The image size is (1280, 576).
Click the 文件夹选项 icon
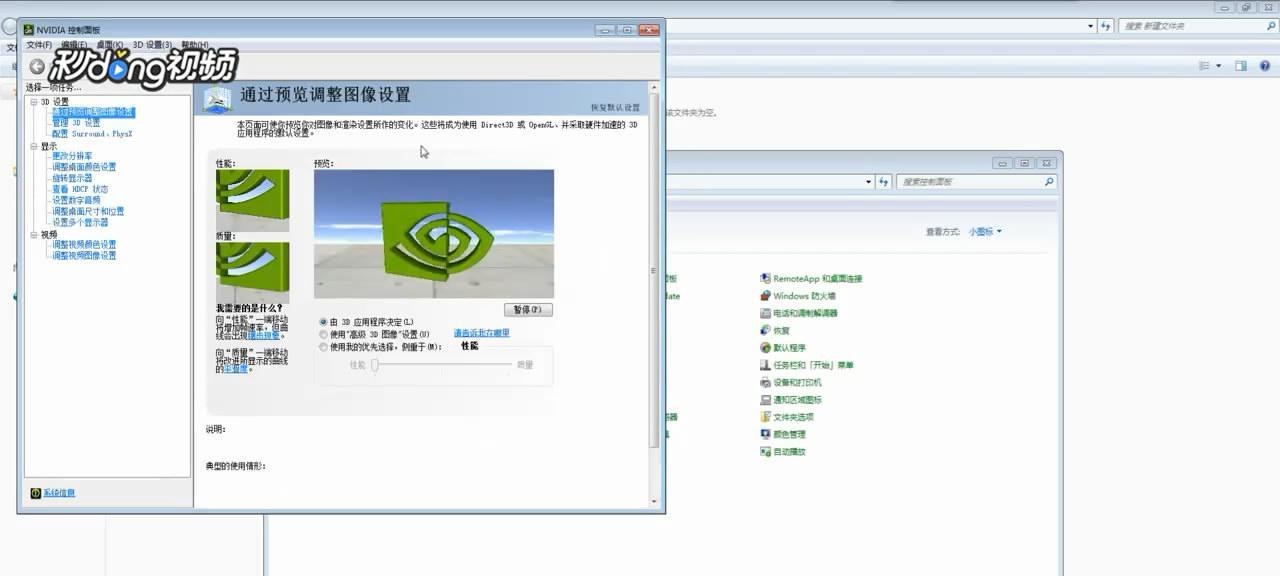click(x=765, y=417)
